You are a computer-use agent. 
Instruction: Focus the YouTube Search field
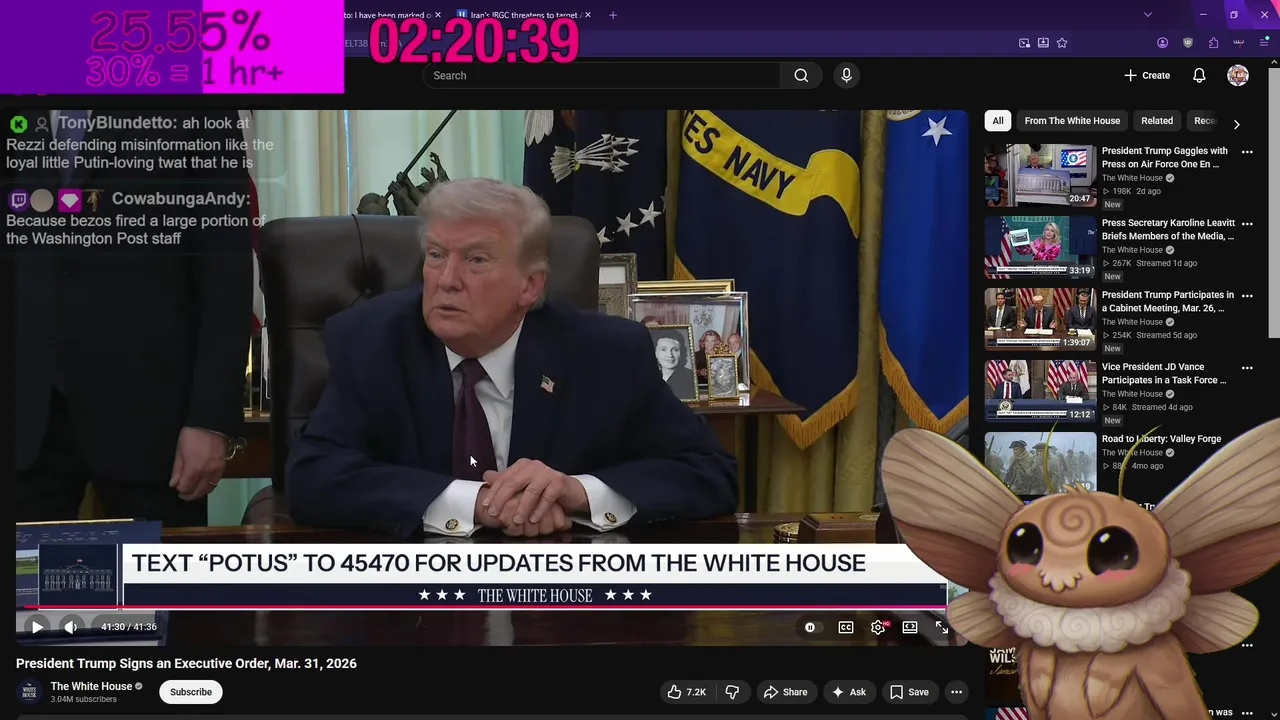tap(603, 75)
